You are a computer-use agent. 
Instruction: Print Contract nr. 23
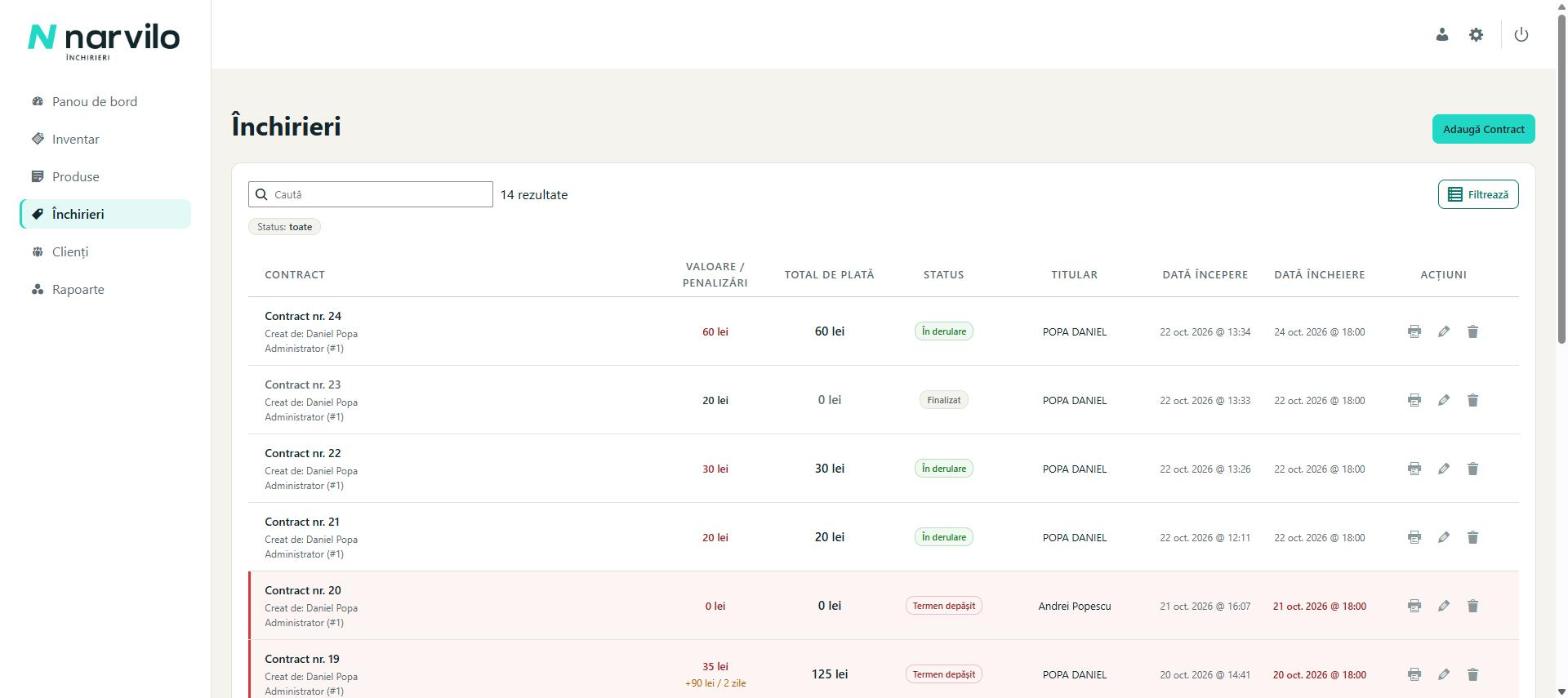click(1414, 400)
